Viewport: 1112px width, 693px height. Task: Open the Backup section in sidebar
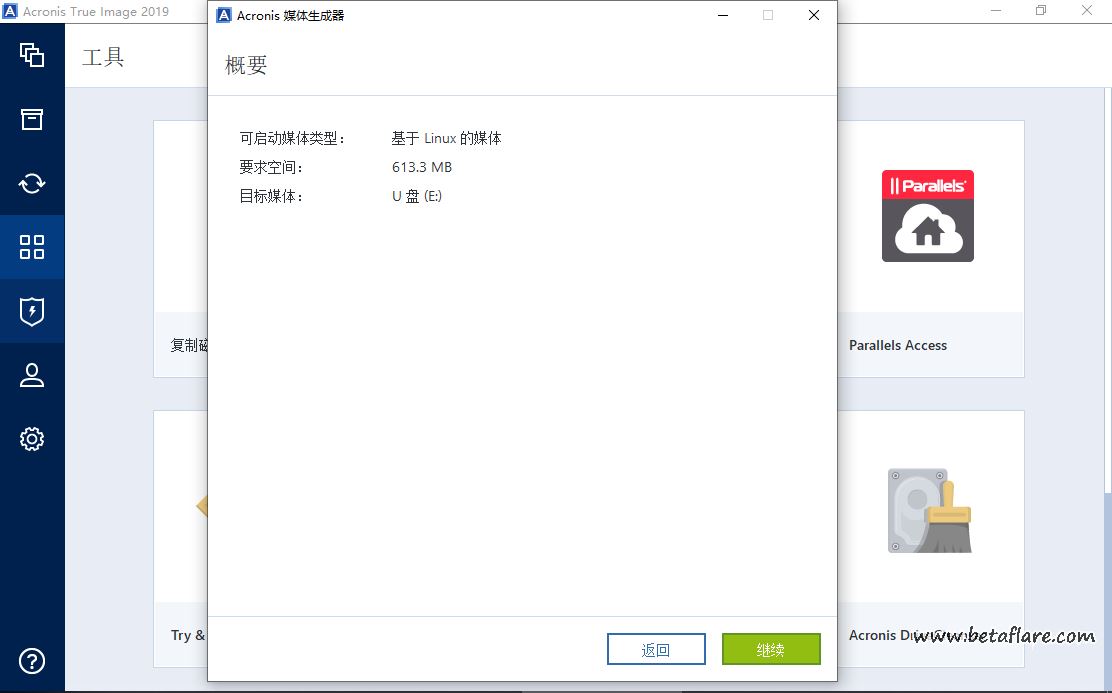pos(32,55)
